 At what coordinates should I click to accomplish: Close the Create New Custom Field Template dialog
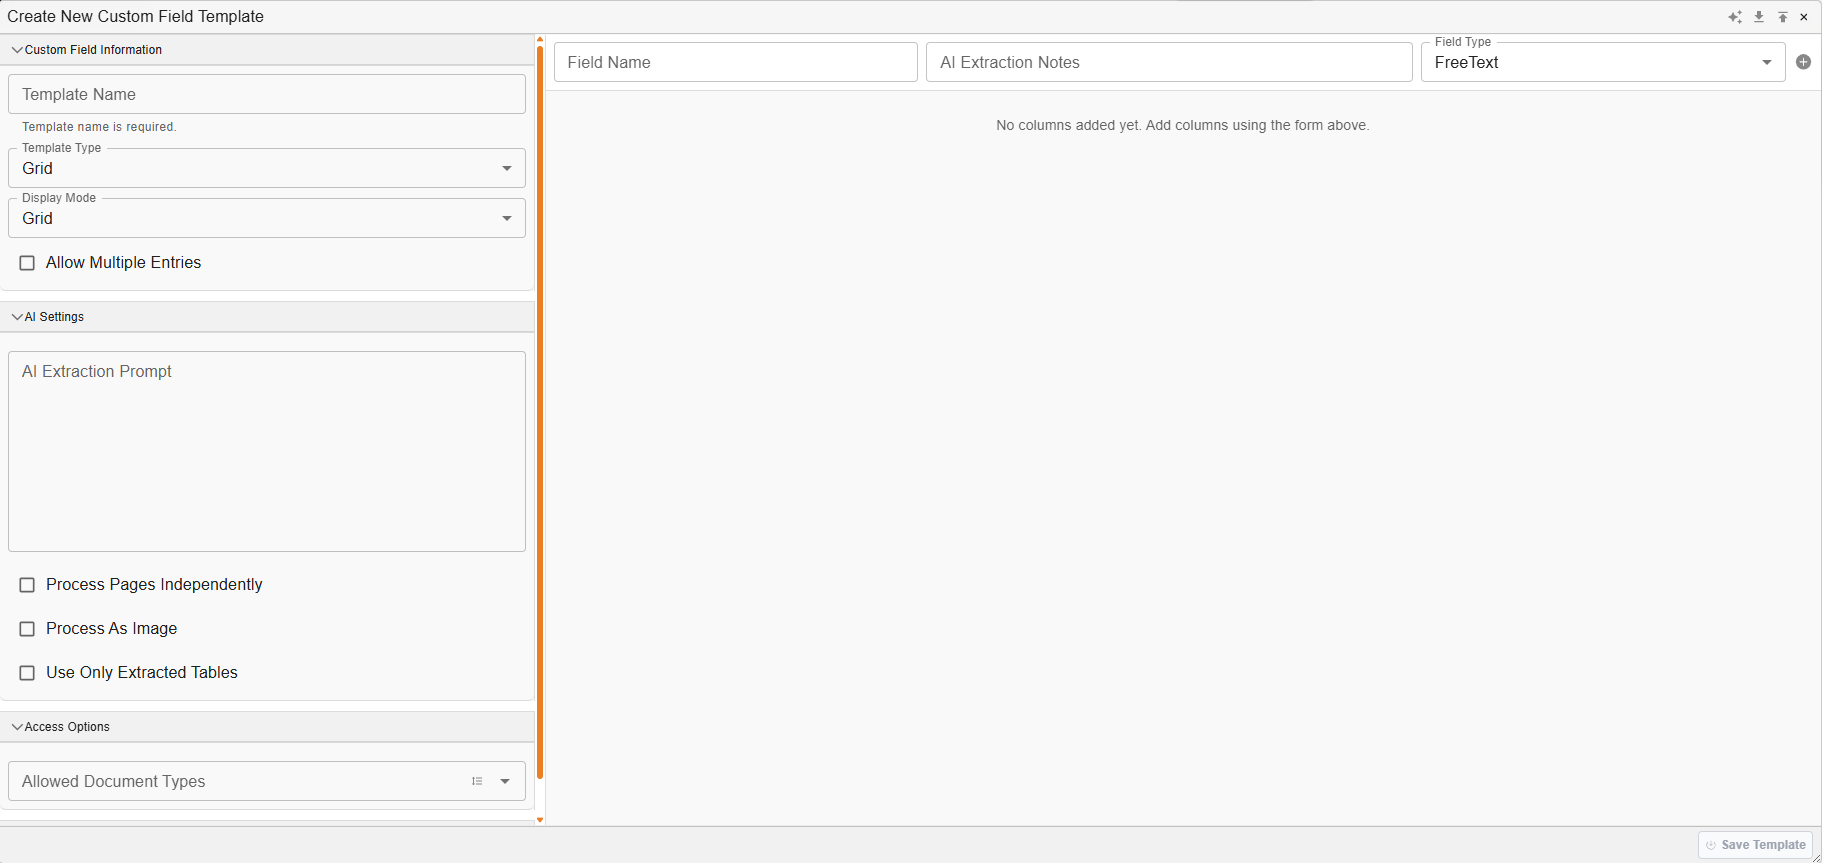[1804, 17]
